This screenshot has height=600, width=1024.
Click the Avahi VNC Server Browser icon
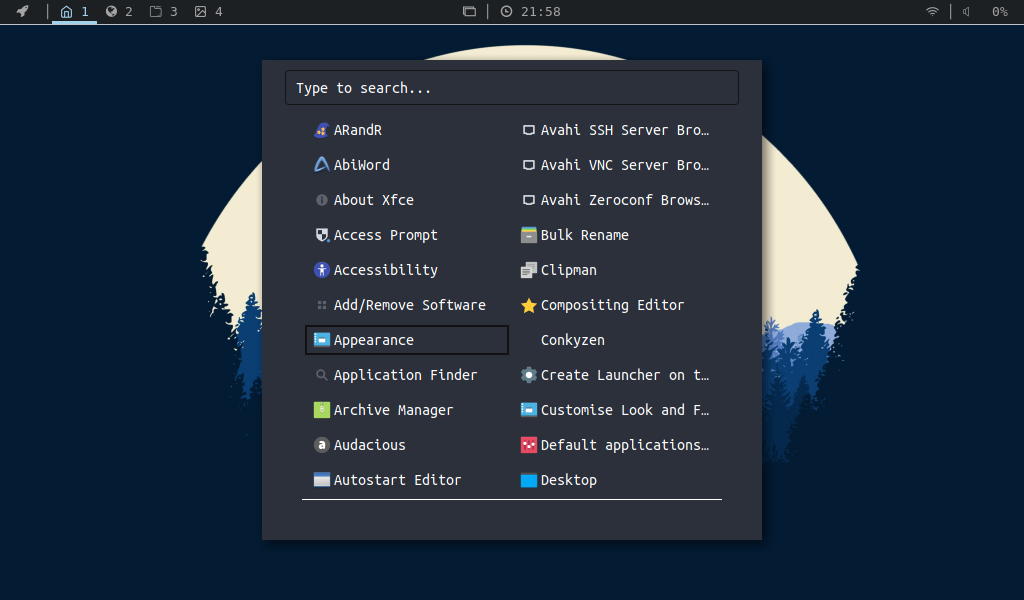coord(528,165)
